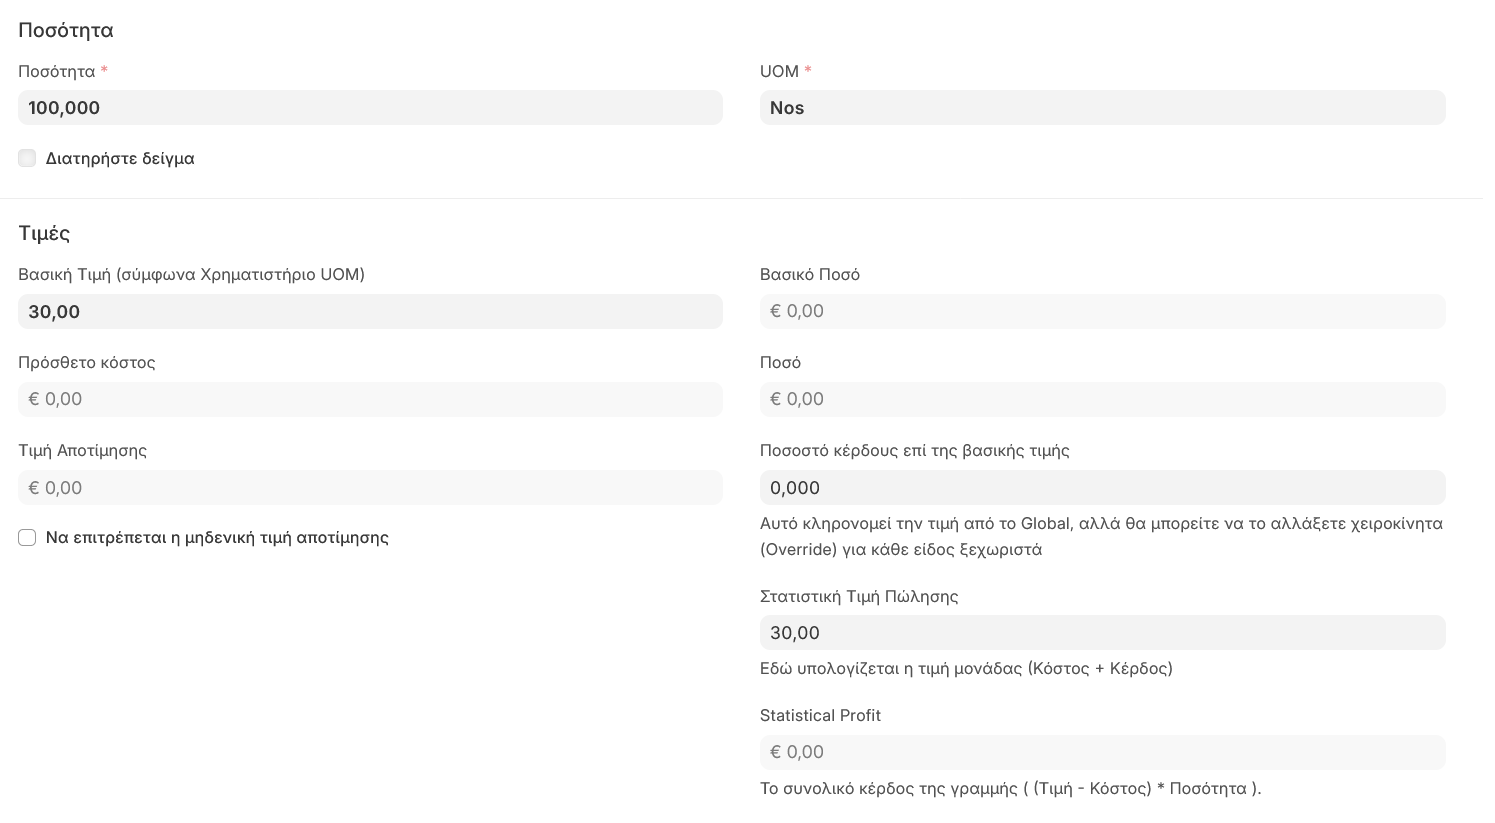This screenshot has width=1495, height=823.
Task: Click the Κόστος + Κέρδος description text
Action: pos(966,668)
